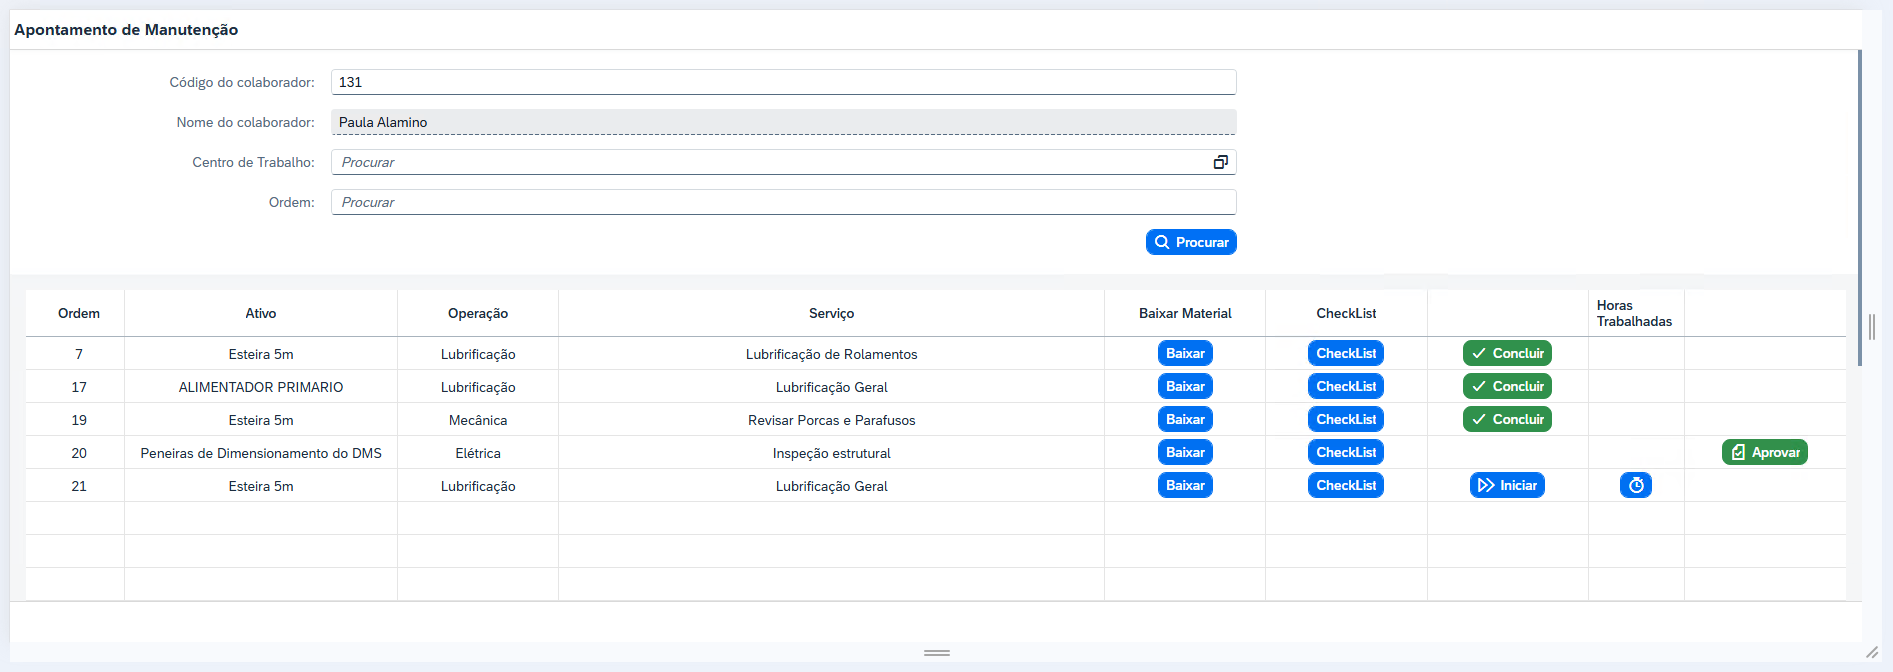The height and width of the screenshot is (672, 1893).
Task: Click the Ordem search input field
Action: (782, 202)
